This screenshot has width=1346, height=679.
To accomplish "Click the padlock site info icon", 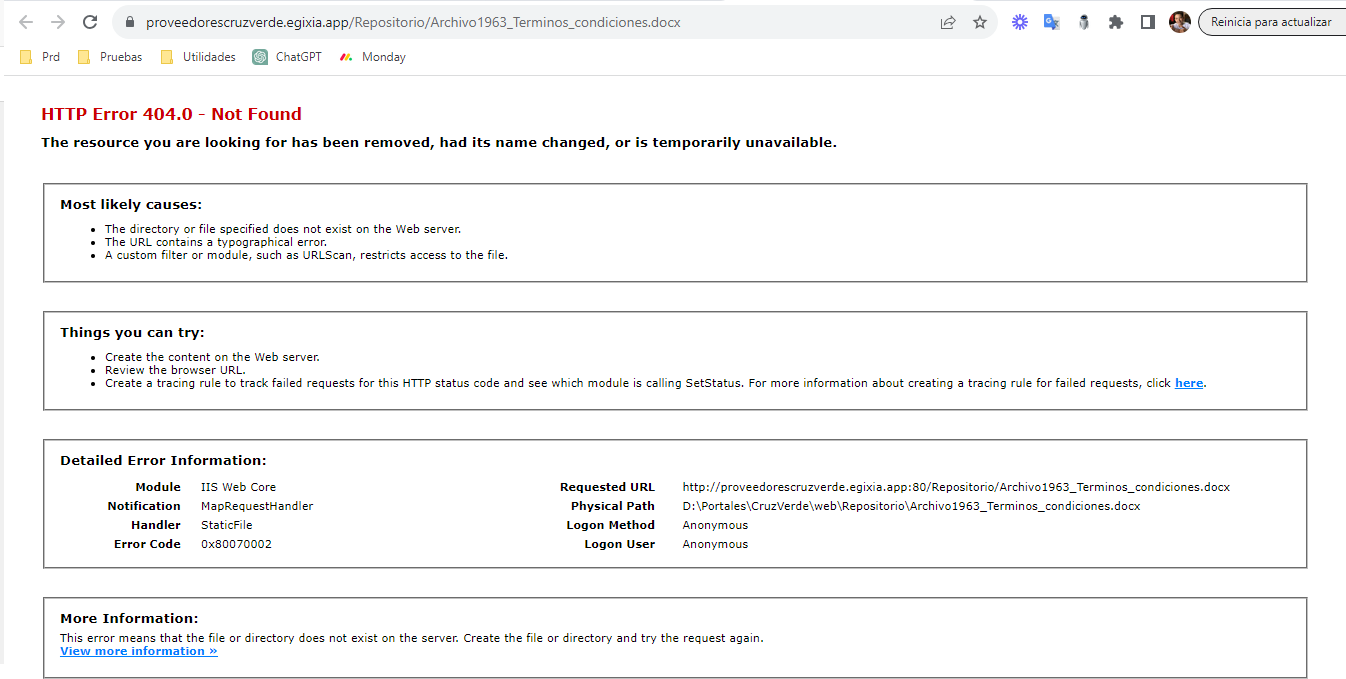I will click(x=129, y=22).
